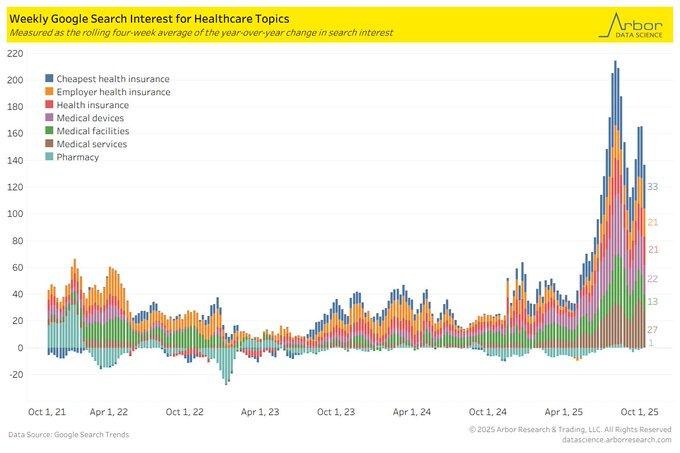680x453 pixels.
Task: Click the Apr 1, 23 x-axis label
Action: 261,411
